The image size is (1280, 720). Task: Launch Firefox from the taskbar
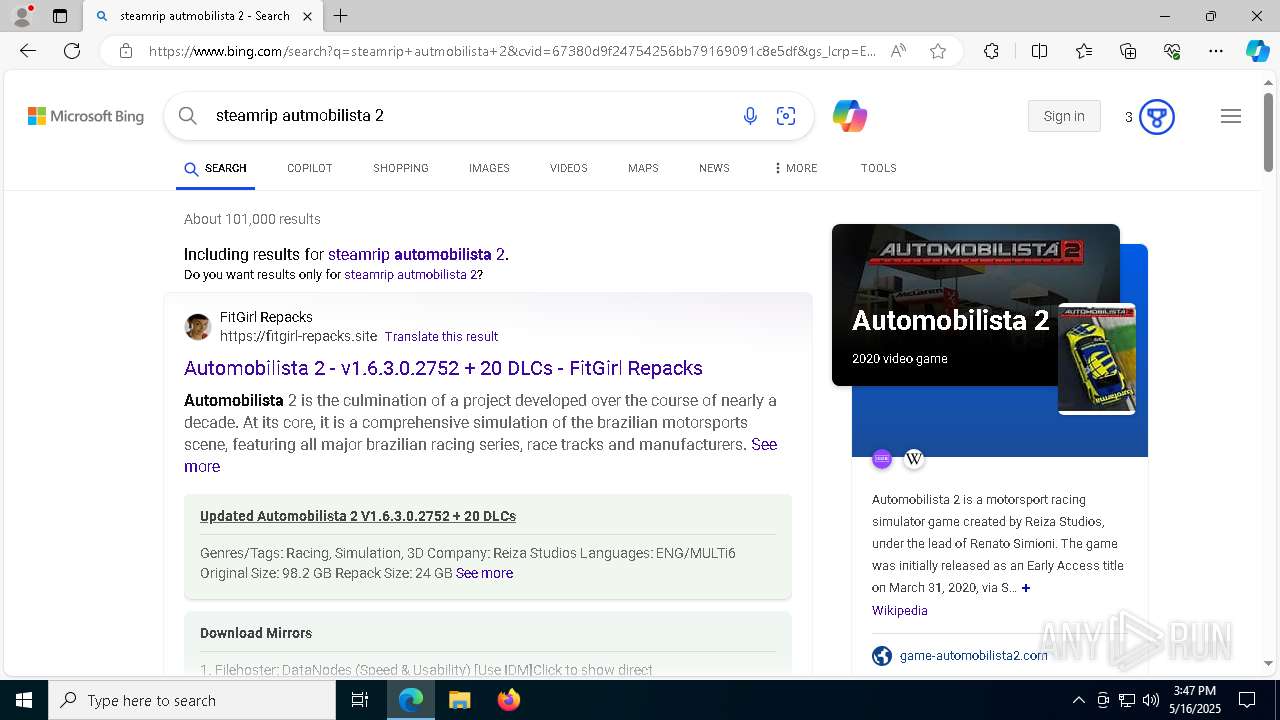click(x=509, y=700)
